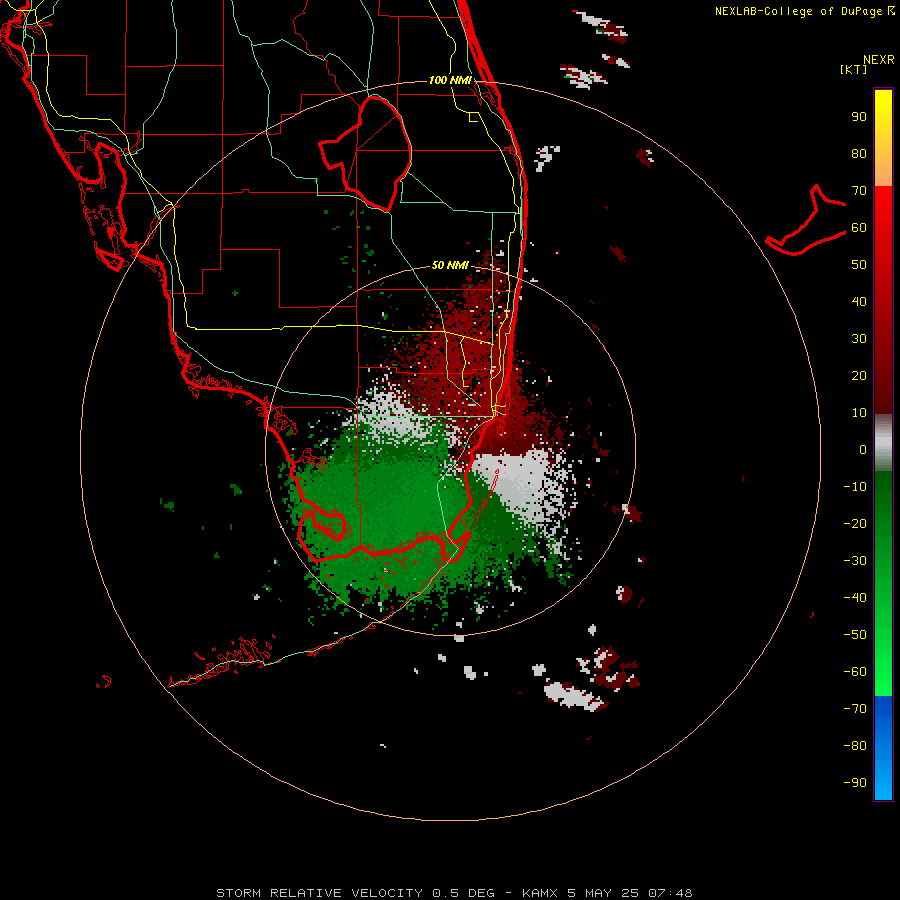This screenshot has width=900, height=900.
Task: Click the positive 10 colorbar value
Action: [859, 413]
